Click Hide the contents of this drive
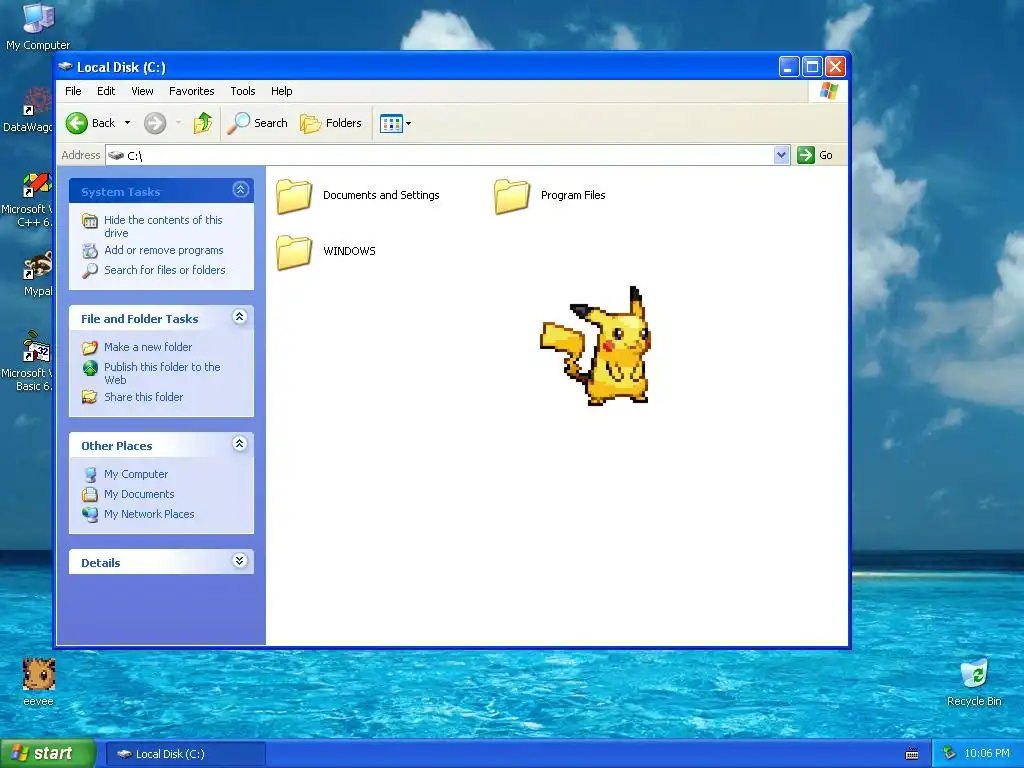Screen dimensions: 1024x768 (x=163, y=226)
